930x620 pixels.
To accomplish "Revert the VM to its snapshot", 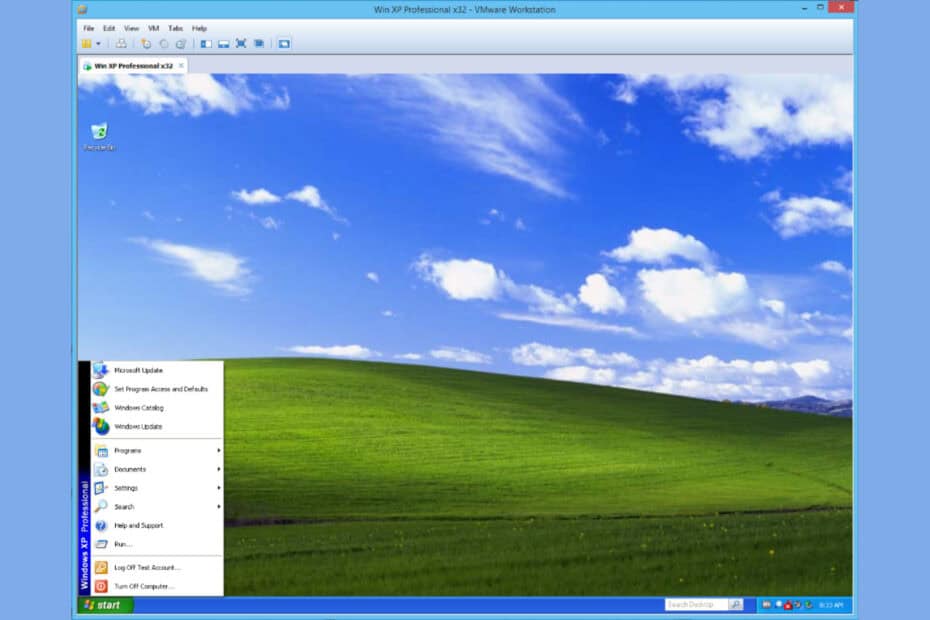I will (x=164, y=43).
